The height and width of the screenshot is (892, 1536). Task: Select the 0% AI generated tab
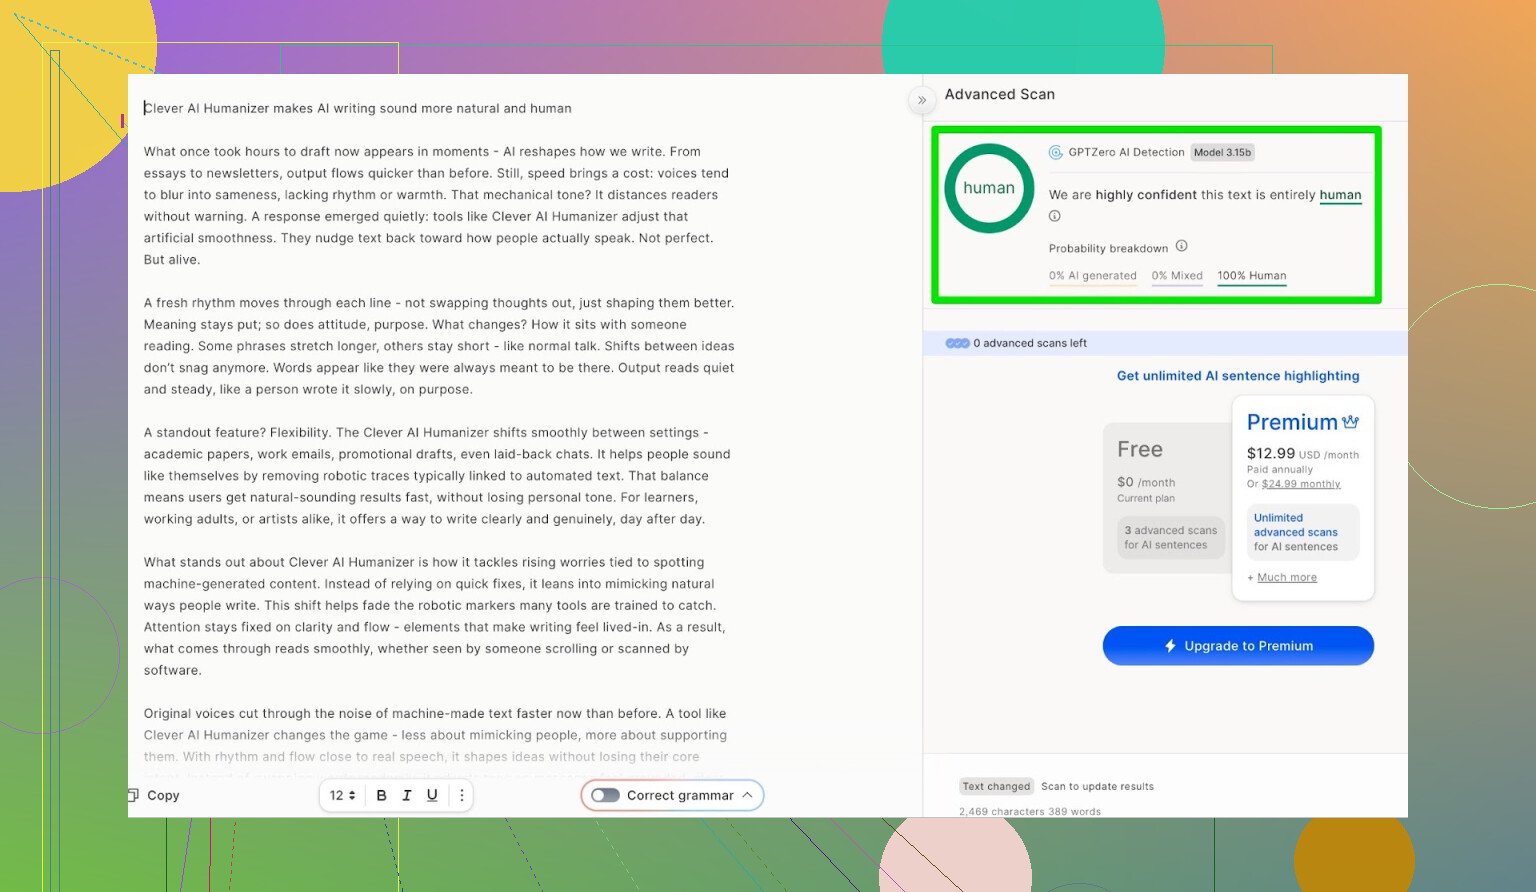click(1092, 276)
